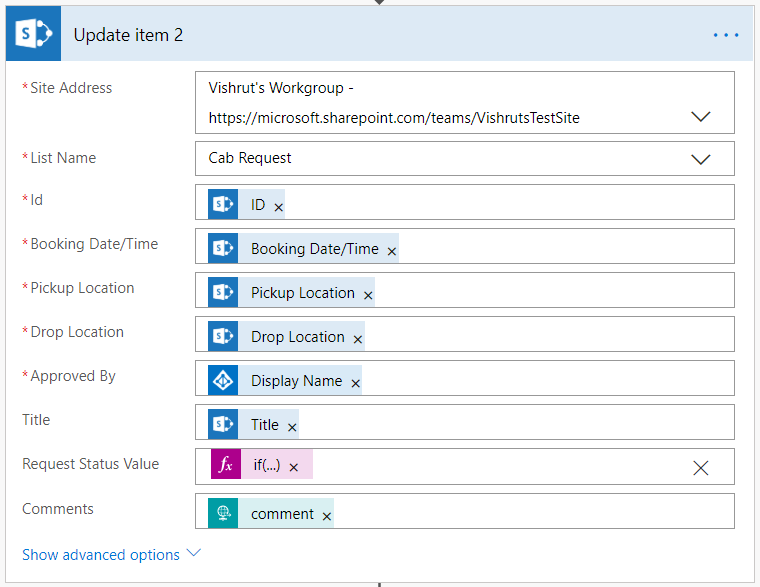The image size is (760, 587).
Task: Click the globe icon on the comment token
Action: click(x=223, y=513)
